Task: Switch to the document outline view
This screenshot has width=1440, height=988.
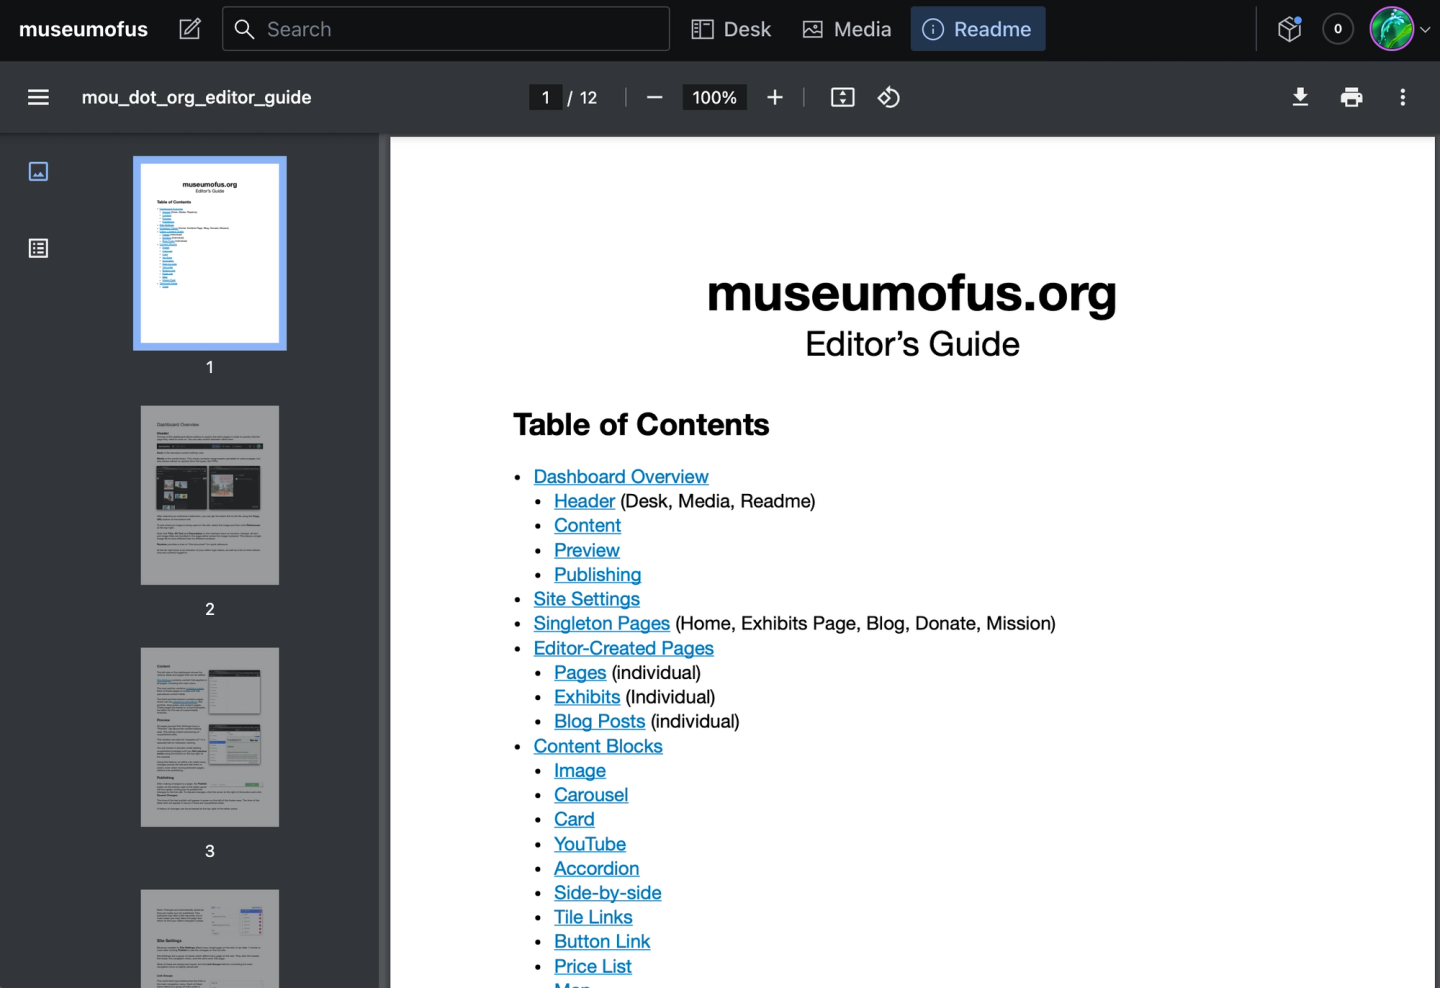Action: tap(38, 248)
